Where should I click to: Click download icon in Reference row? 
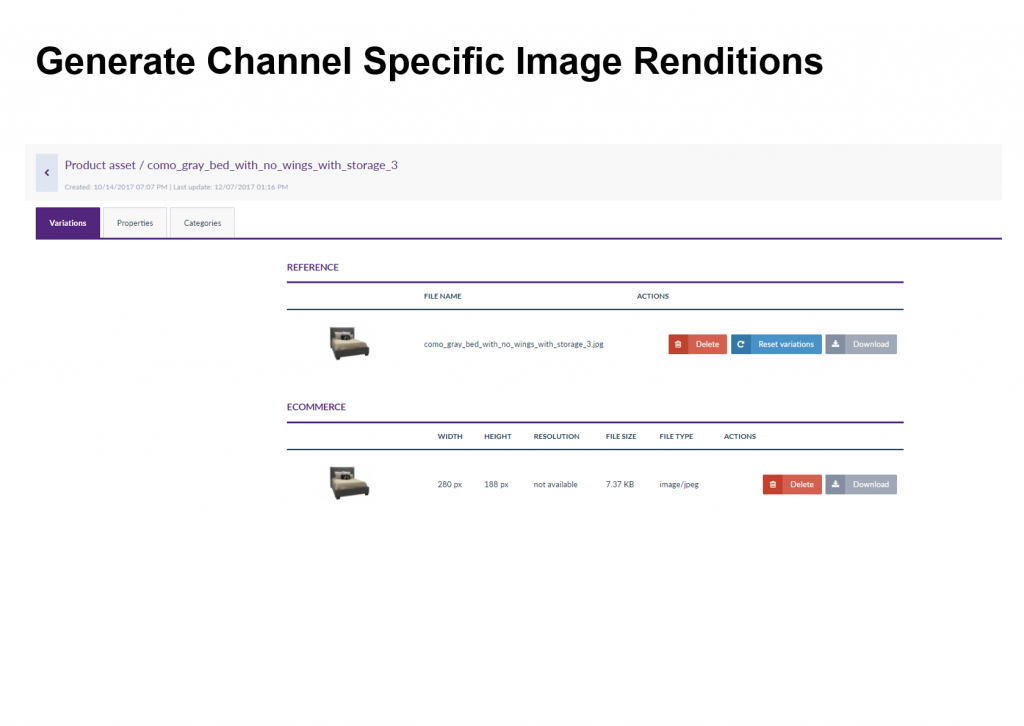pos(836,344)
